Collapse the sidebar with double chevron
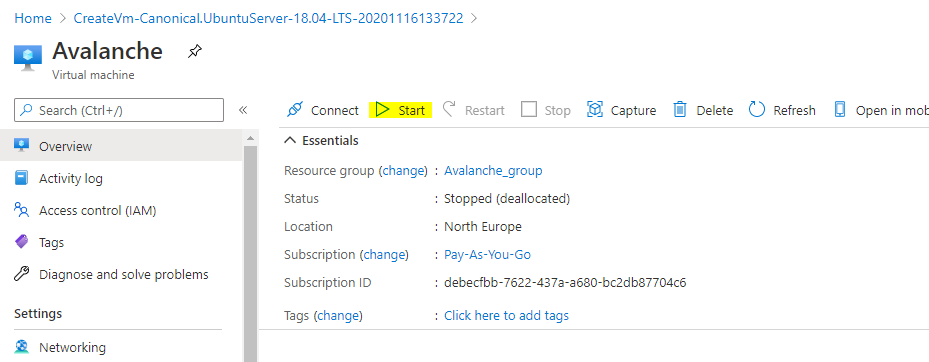Viewport: 929px width, 362px height. pos(242,110)
